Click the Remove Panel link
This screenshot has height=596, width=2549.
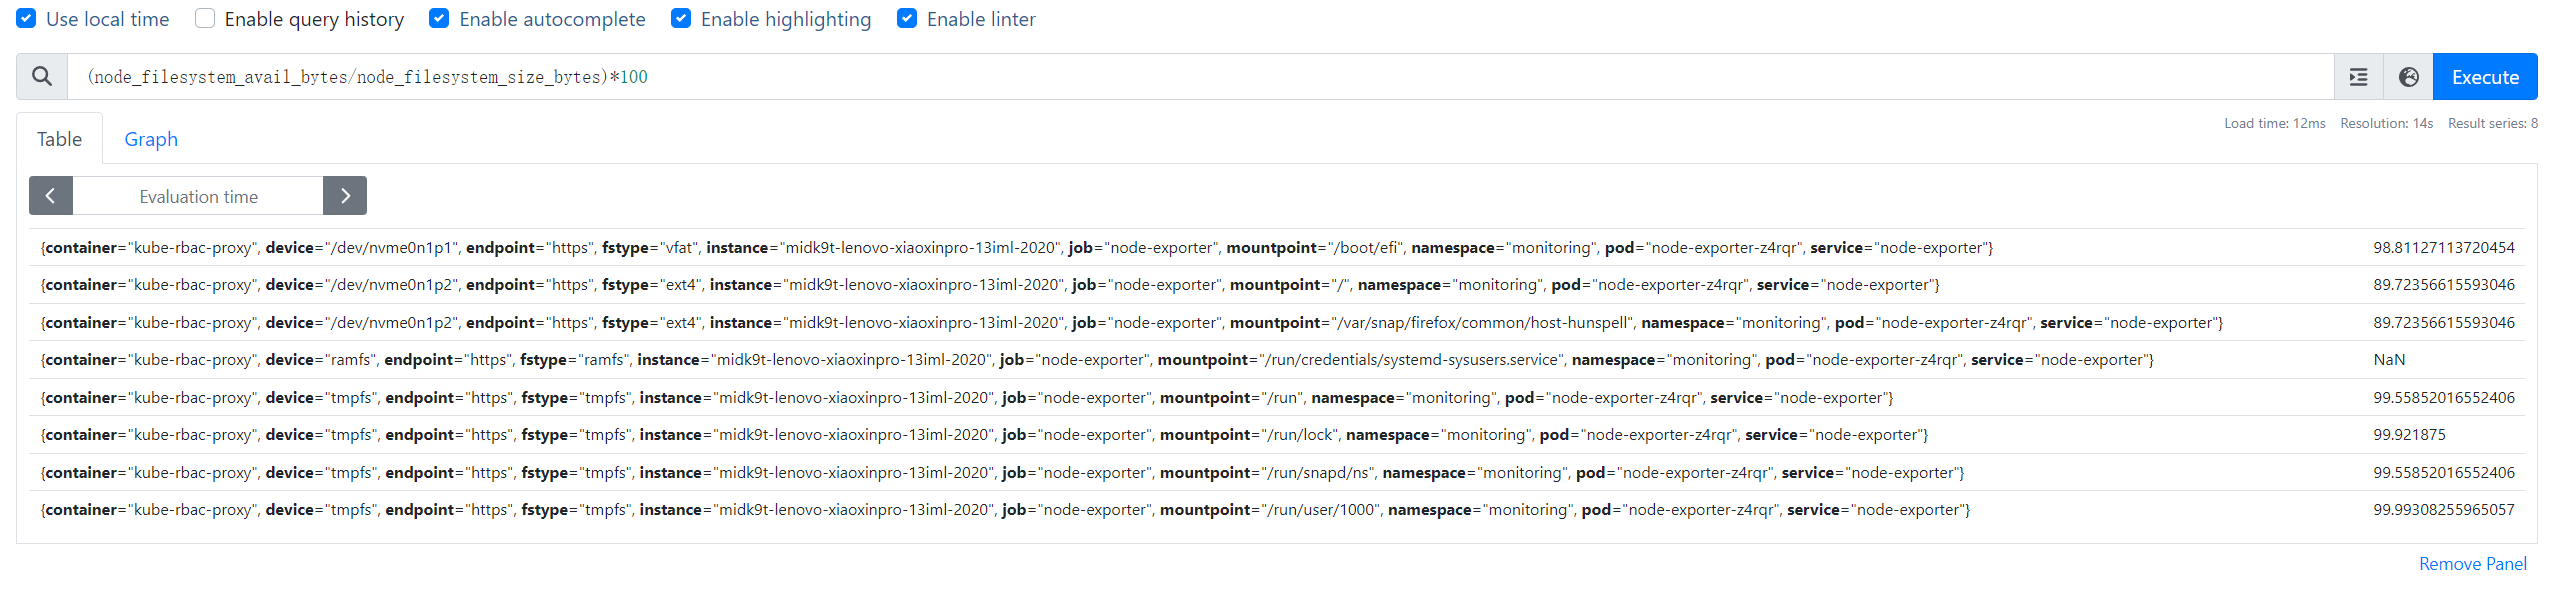(x=2472, y=564)
